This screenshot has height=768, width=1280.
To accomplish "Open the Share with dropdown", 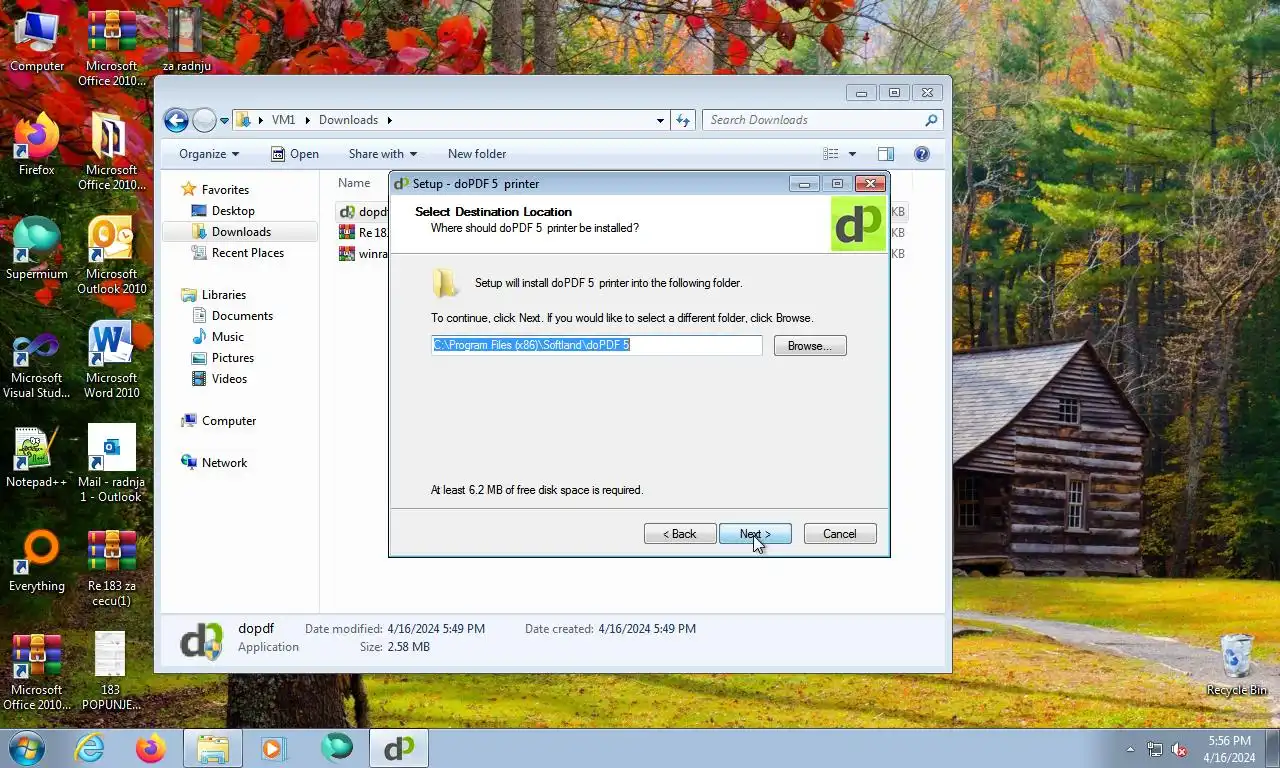I will [x=383, y=154].
